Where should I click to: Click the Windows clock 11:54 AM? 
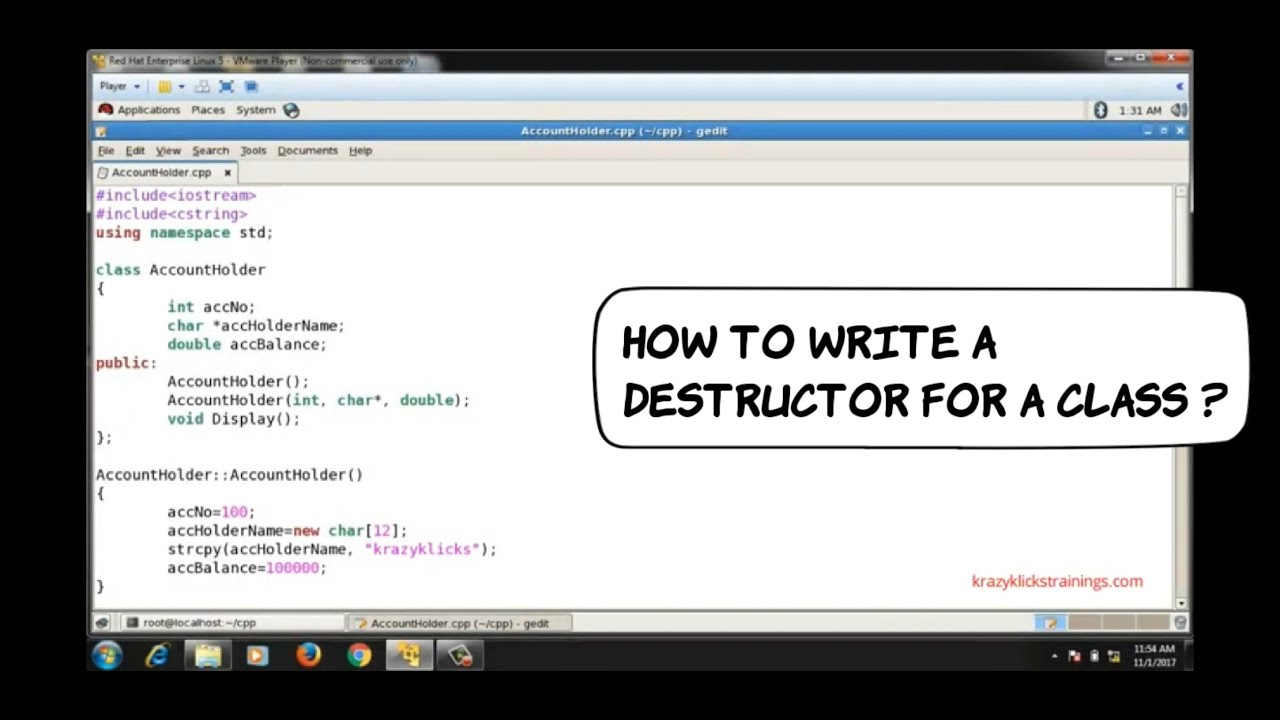coord(1154,656)
